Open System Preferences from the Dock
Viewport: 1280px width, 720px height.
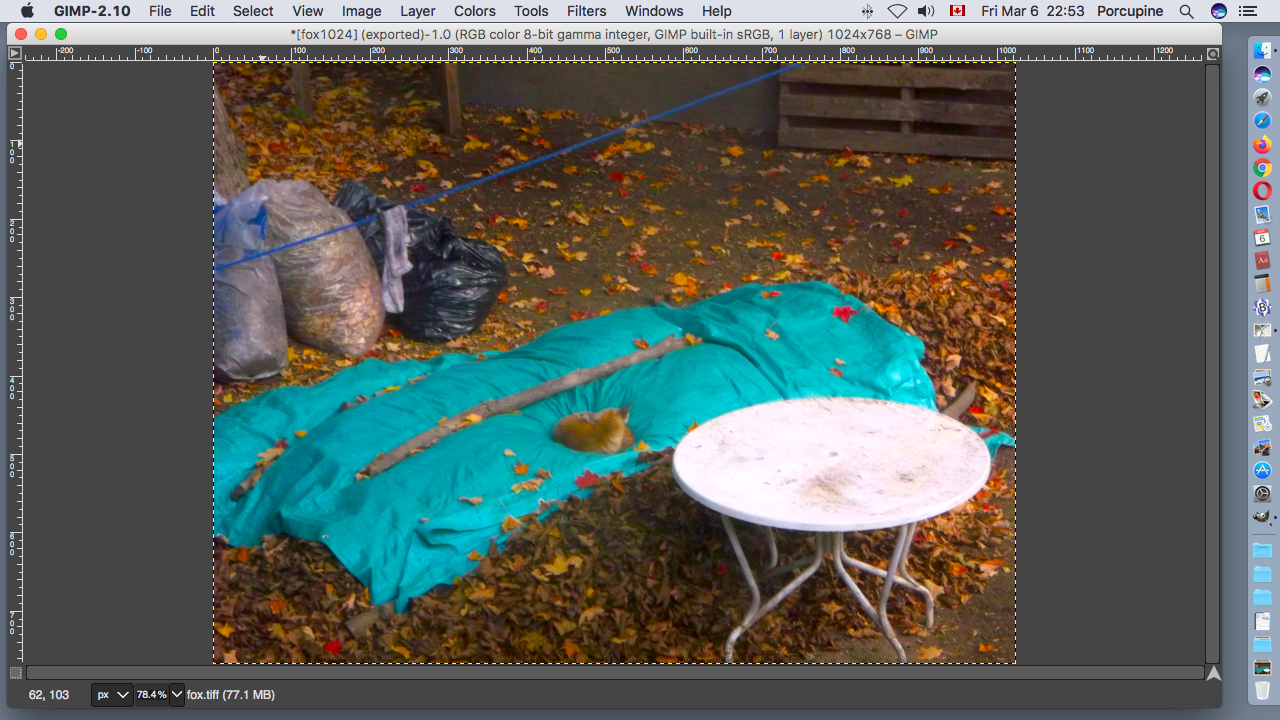point(1262,494)
